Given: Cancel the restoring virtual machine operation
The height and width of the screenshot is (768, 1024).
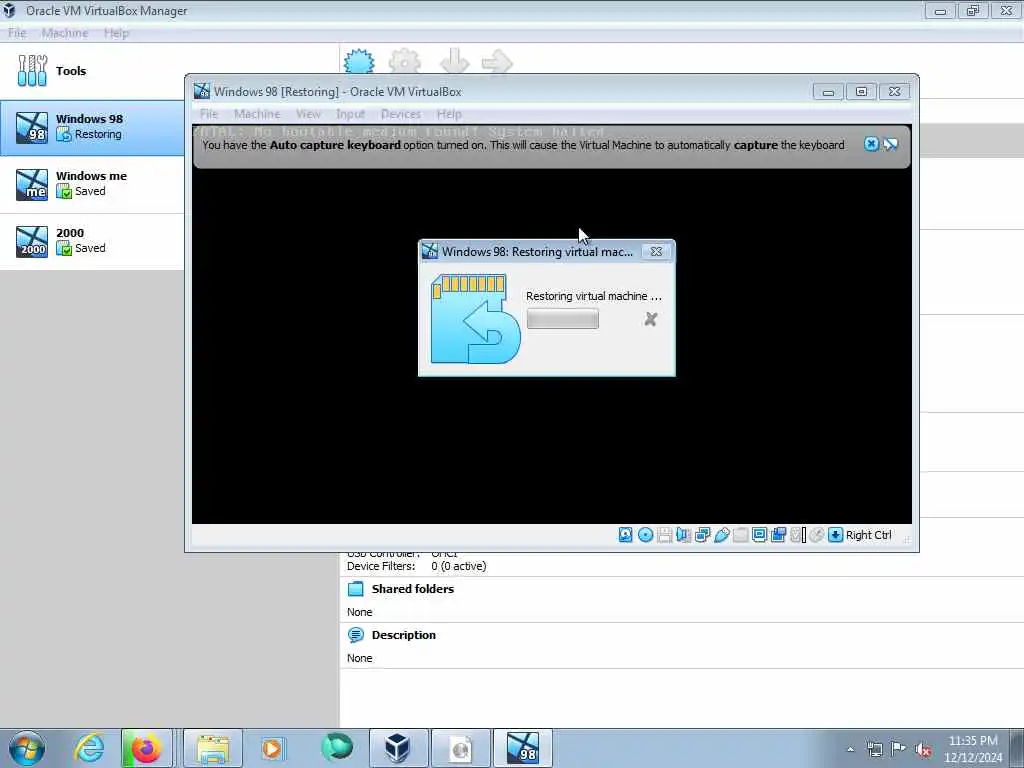Looking at the screenshot, I should 650,319.
